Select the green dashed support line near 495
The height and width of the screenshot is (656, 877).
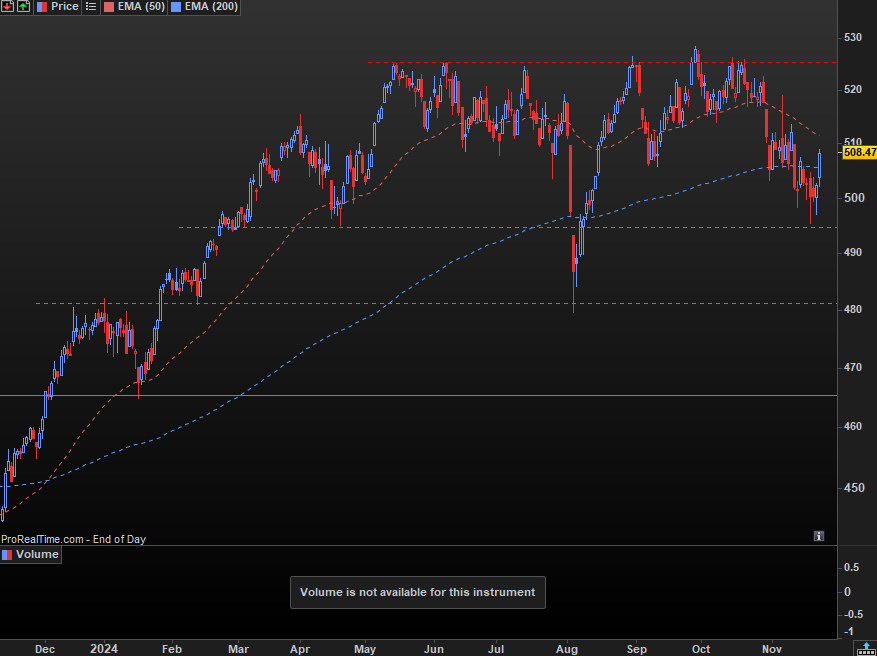point(507,228)
